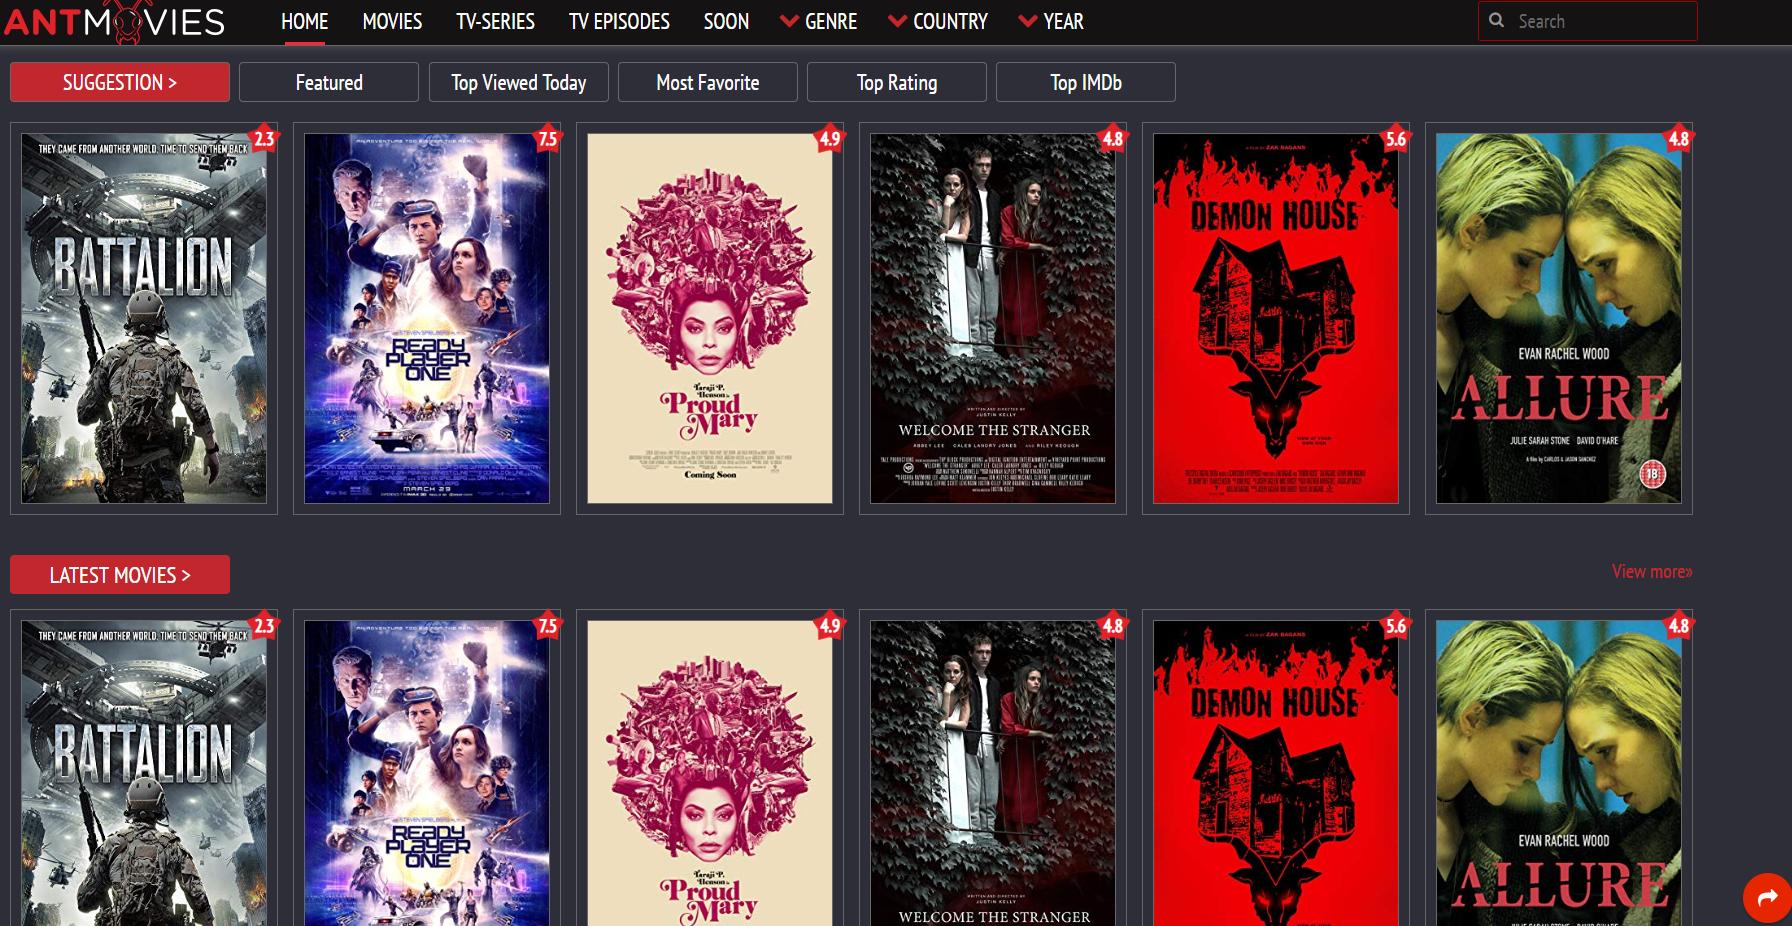The width and height of the screenshot is (1792, 926).
Task: Select the Top IMDb filter
Action: [x=1084, y=82]
